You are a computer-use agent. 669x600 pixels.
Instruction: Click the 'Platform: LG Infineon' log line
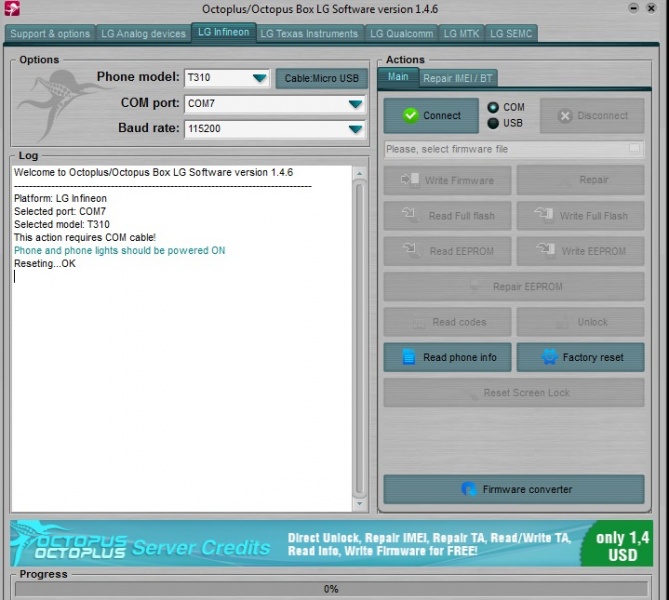(x=60, y=198)
